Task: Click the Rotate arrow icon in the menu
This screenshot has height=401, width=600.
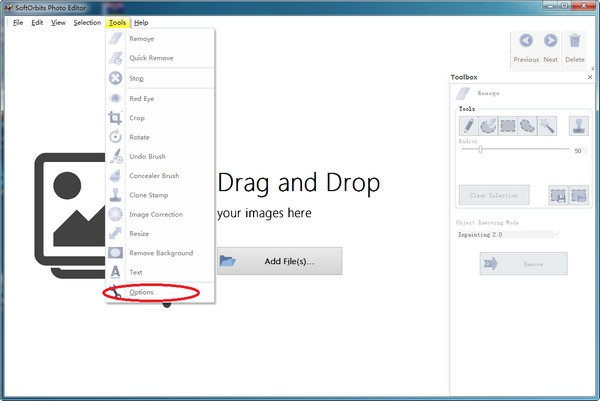Action: (x=115, y=137)
